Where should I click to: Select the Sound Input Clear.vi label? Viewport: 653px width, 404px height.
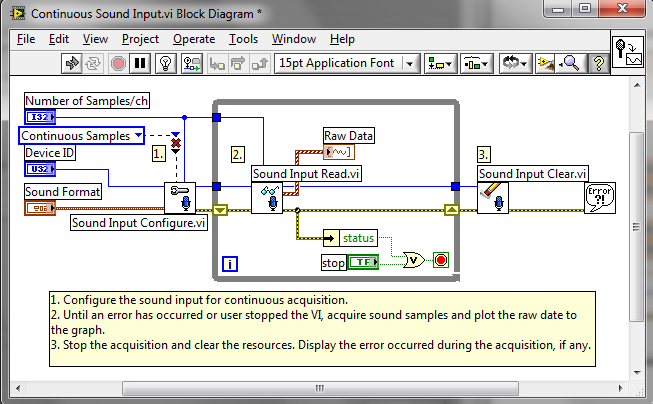[533, 174]
